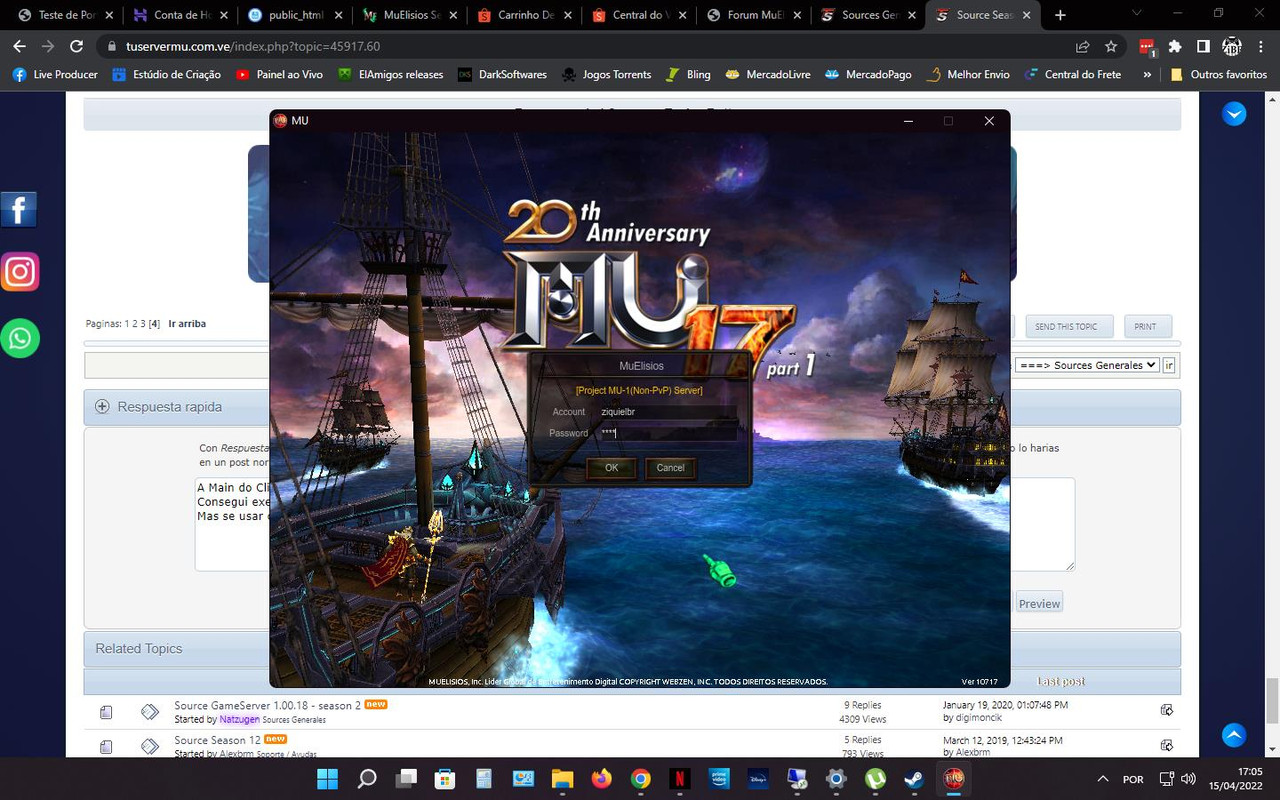
Task: Switch to the public_html tab
Action: [x=296, y=15]
